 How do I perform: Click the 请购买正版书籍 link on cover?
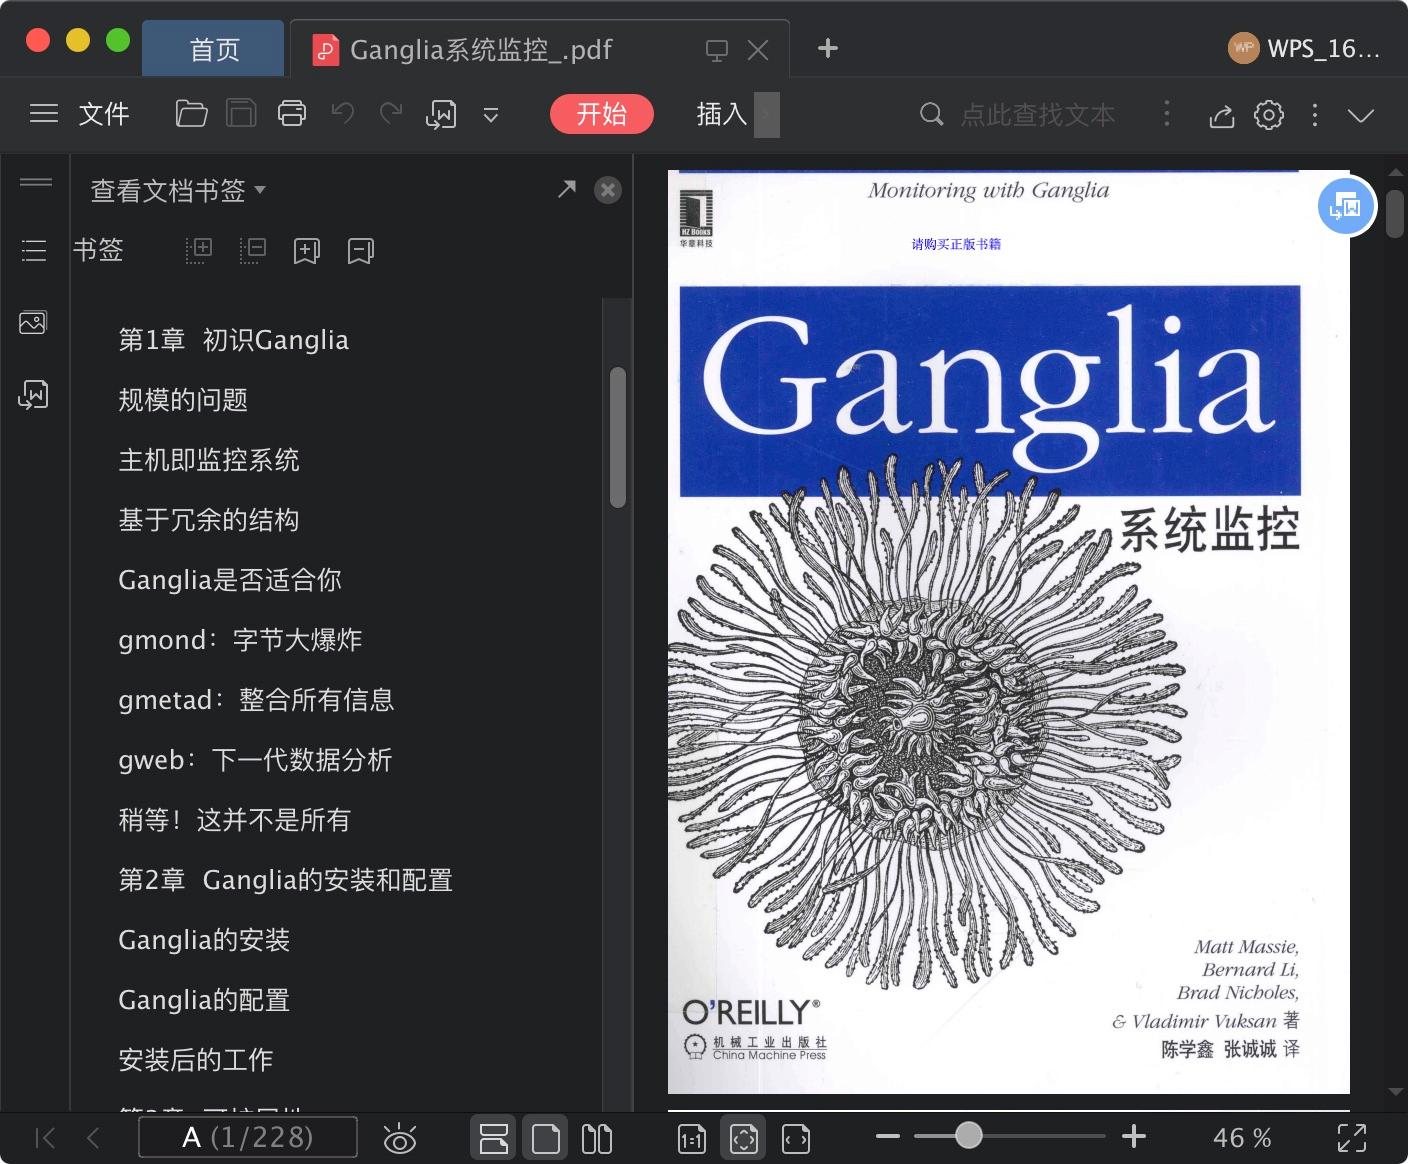(956, 244)
